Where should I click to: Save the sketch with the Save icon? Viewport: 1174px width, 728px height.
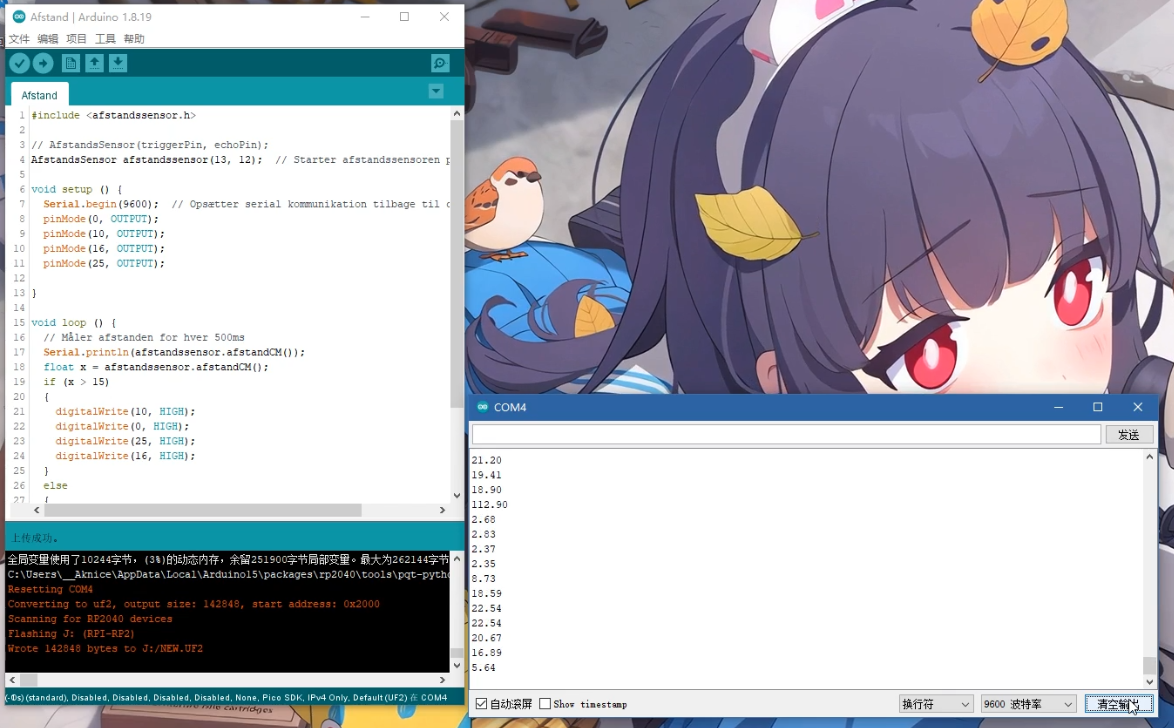118,64
